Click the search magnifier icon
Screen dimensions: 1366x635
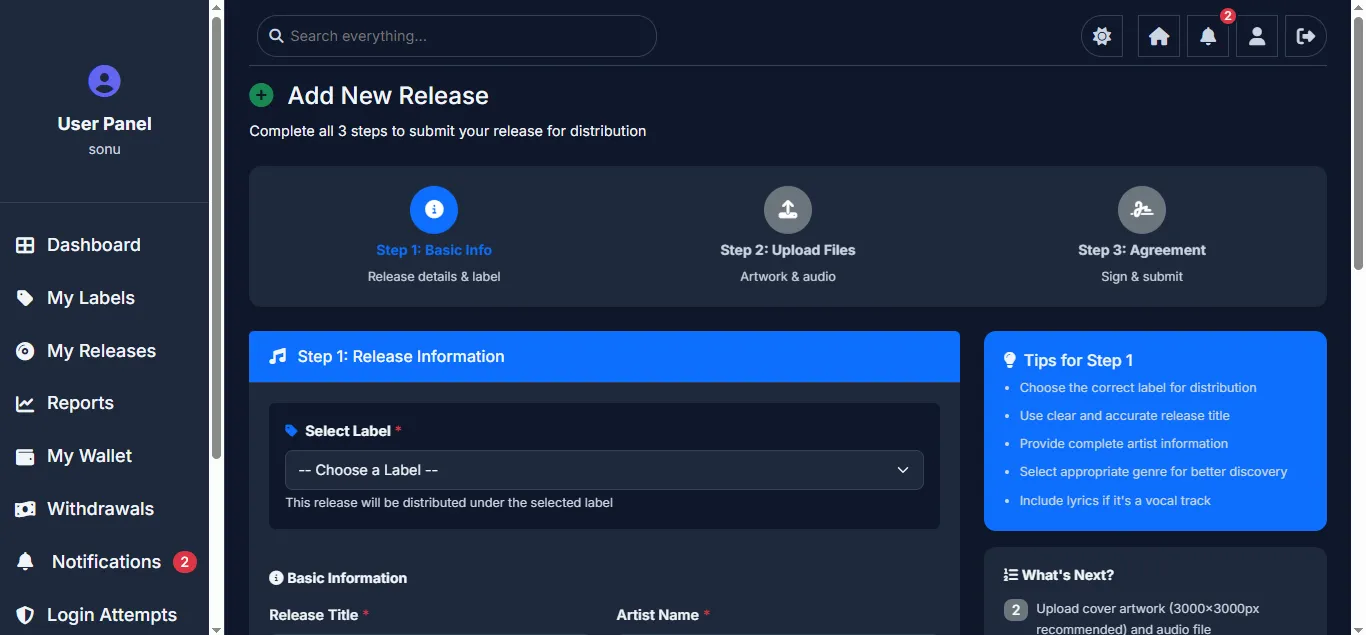(277, 36)
